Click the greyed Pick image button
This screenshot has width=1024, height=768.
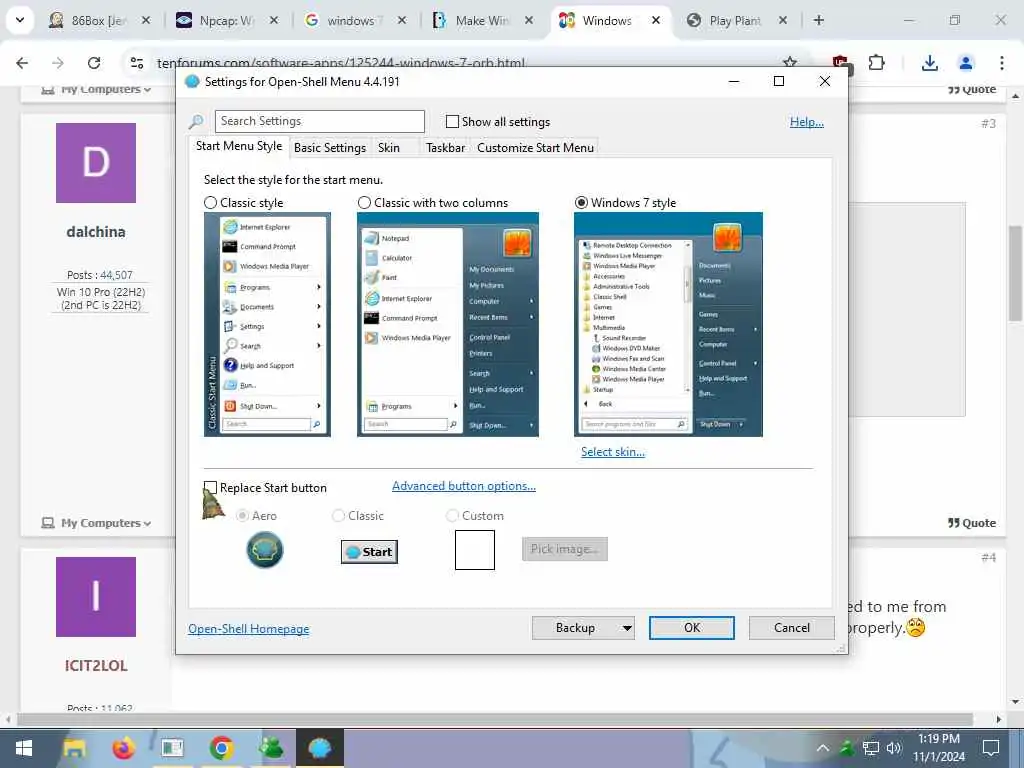[564, 549]
